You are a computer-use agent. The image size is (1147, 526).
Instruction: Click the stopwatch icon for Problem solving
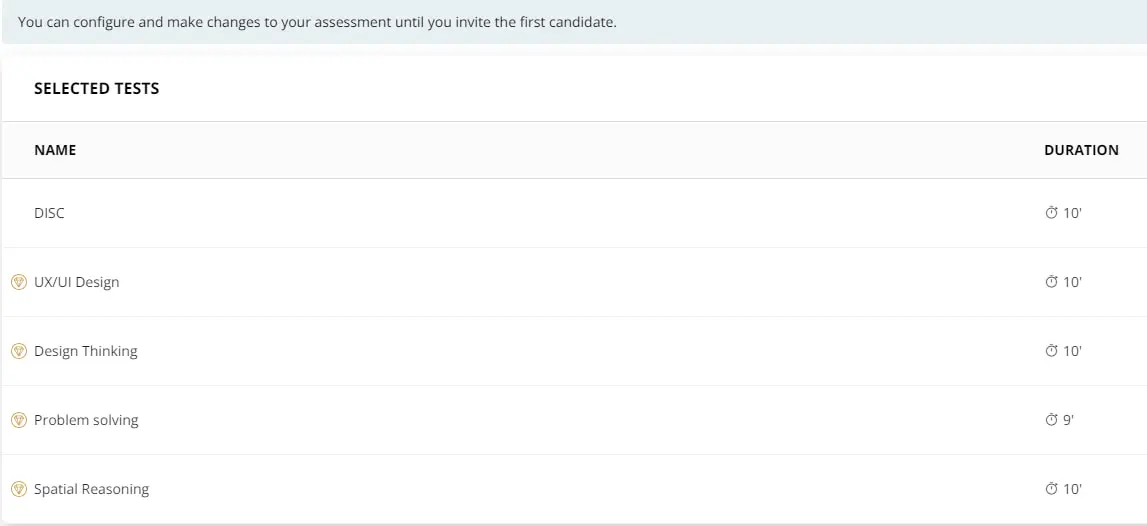click(x=1051, y=420)
